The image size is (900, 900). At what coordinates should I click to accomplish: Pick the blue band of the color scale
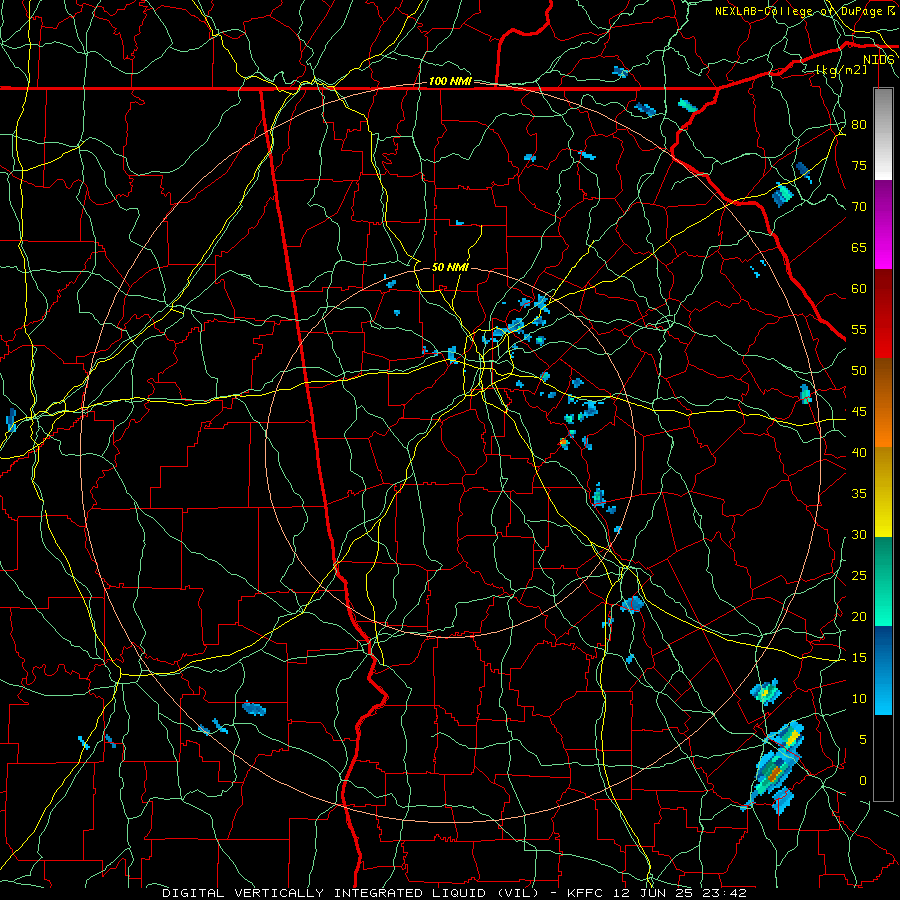tap(883, 670)
